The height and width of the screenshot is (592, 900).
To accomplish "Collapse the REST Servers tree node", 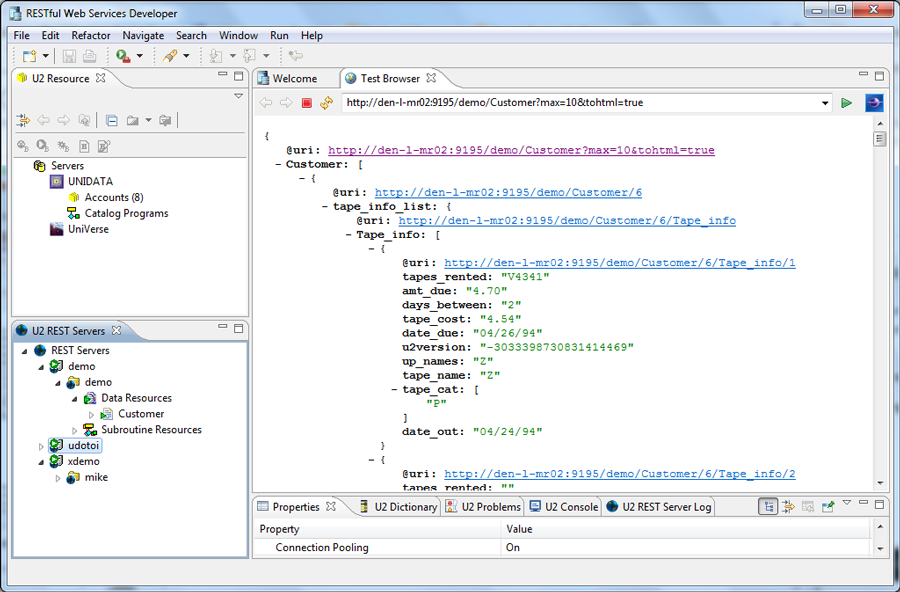I will point(24,351).
